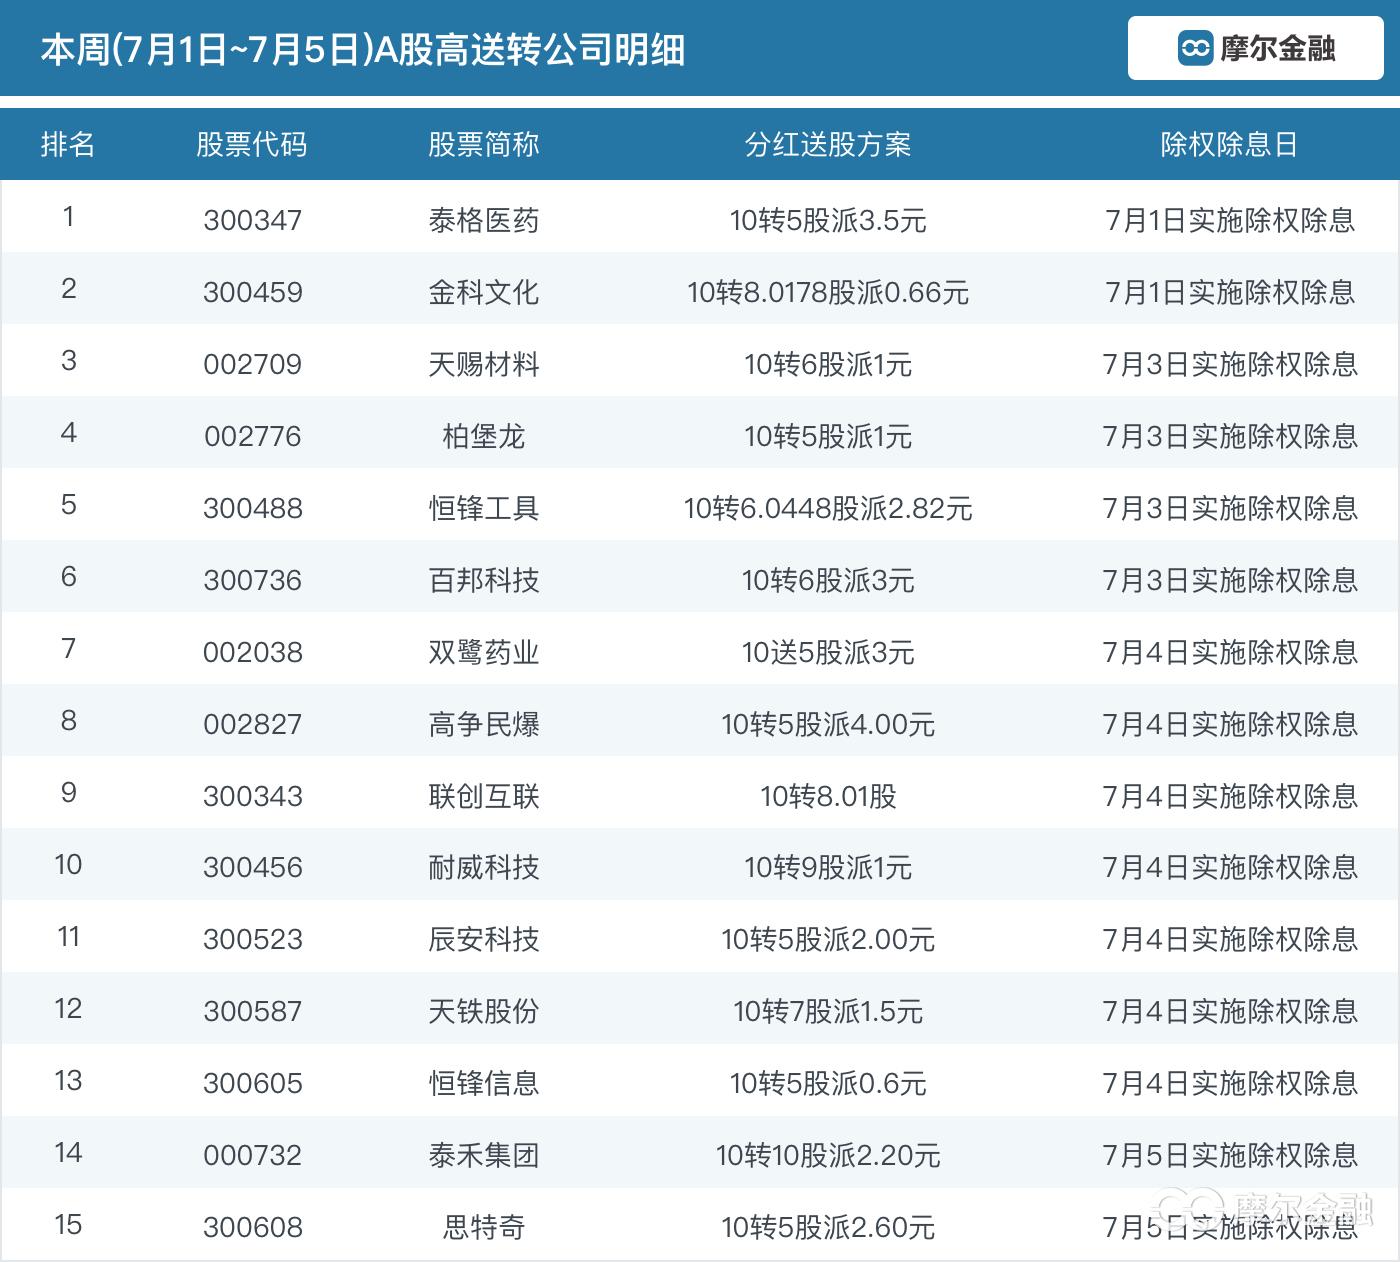Screen dimensions: 1400x1262
Task: Click the plan 10转6.0448股派2.82元
Action: (x=828, y=508)
